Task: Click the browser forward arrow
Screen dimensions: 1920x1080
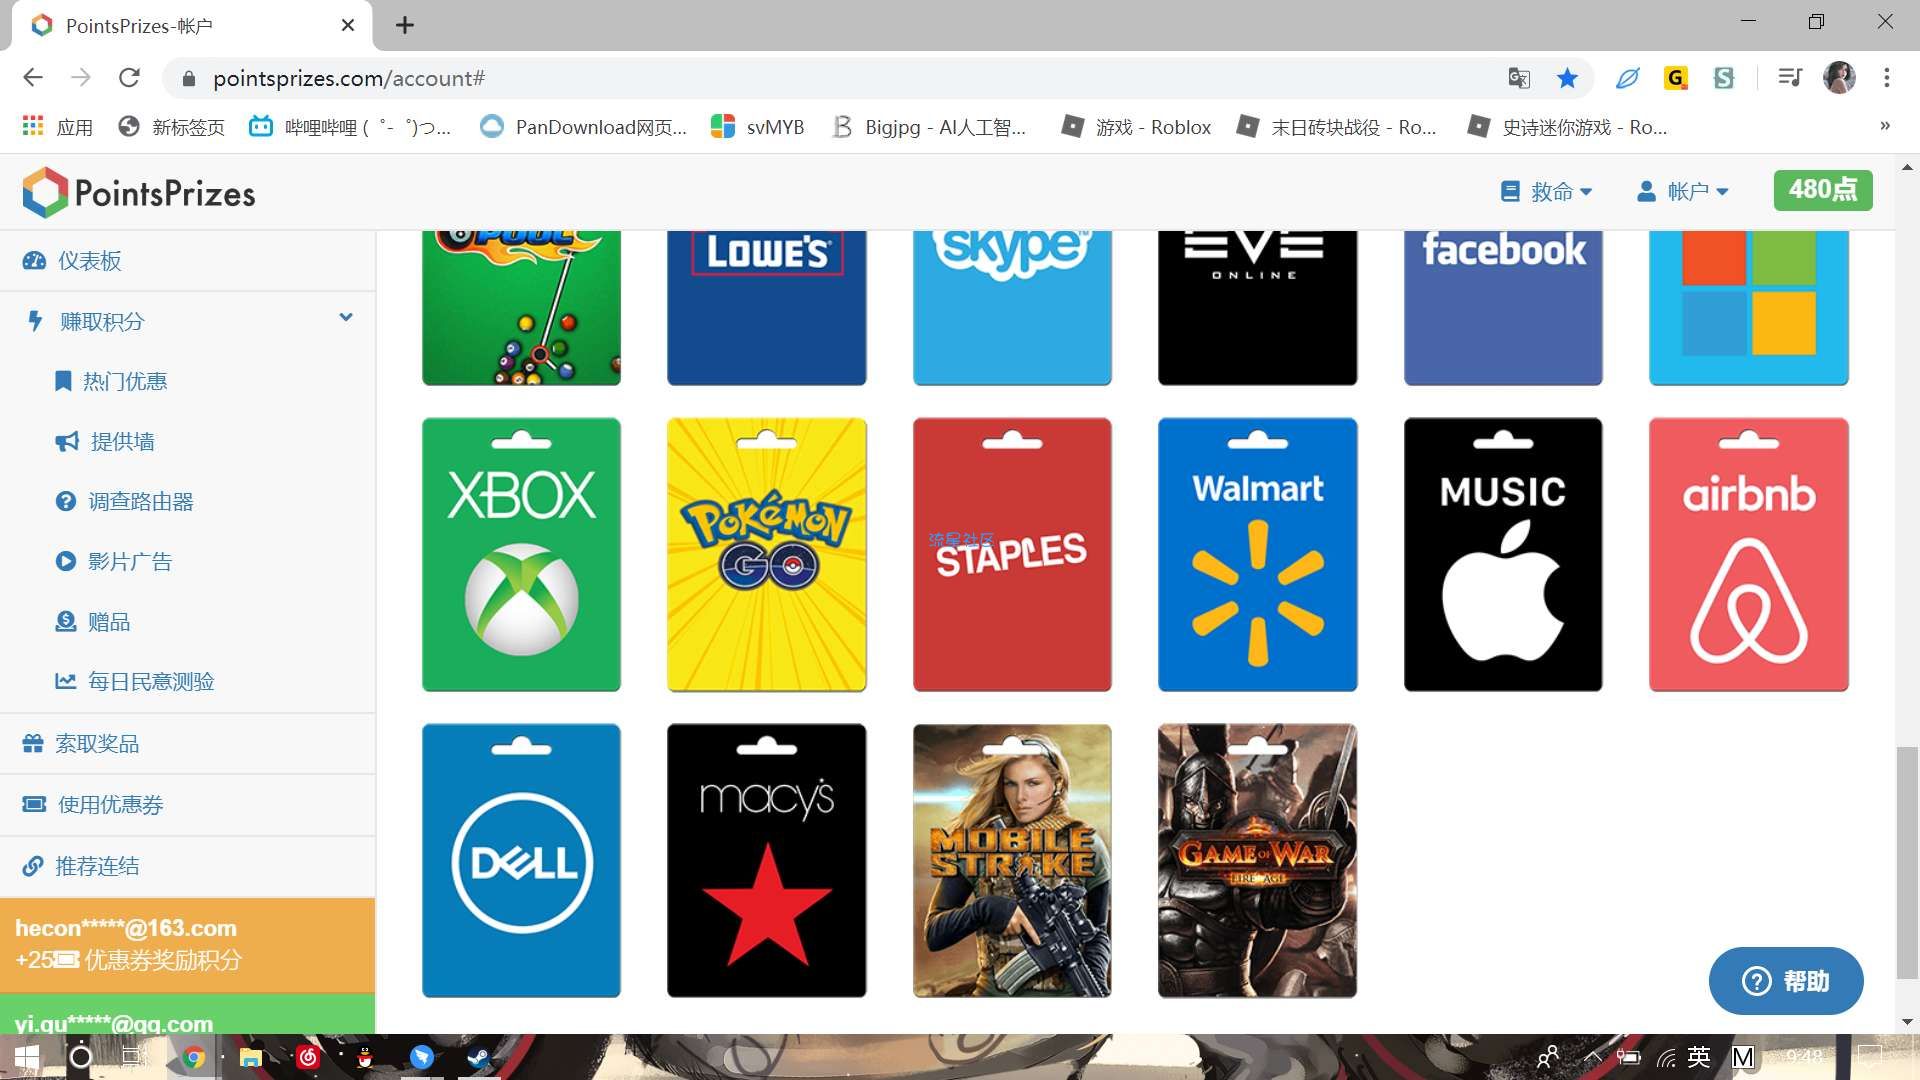Action: pos(81,78)
